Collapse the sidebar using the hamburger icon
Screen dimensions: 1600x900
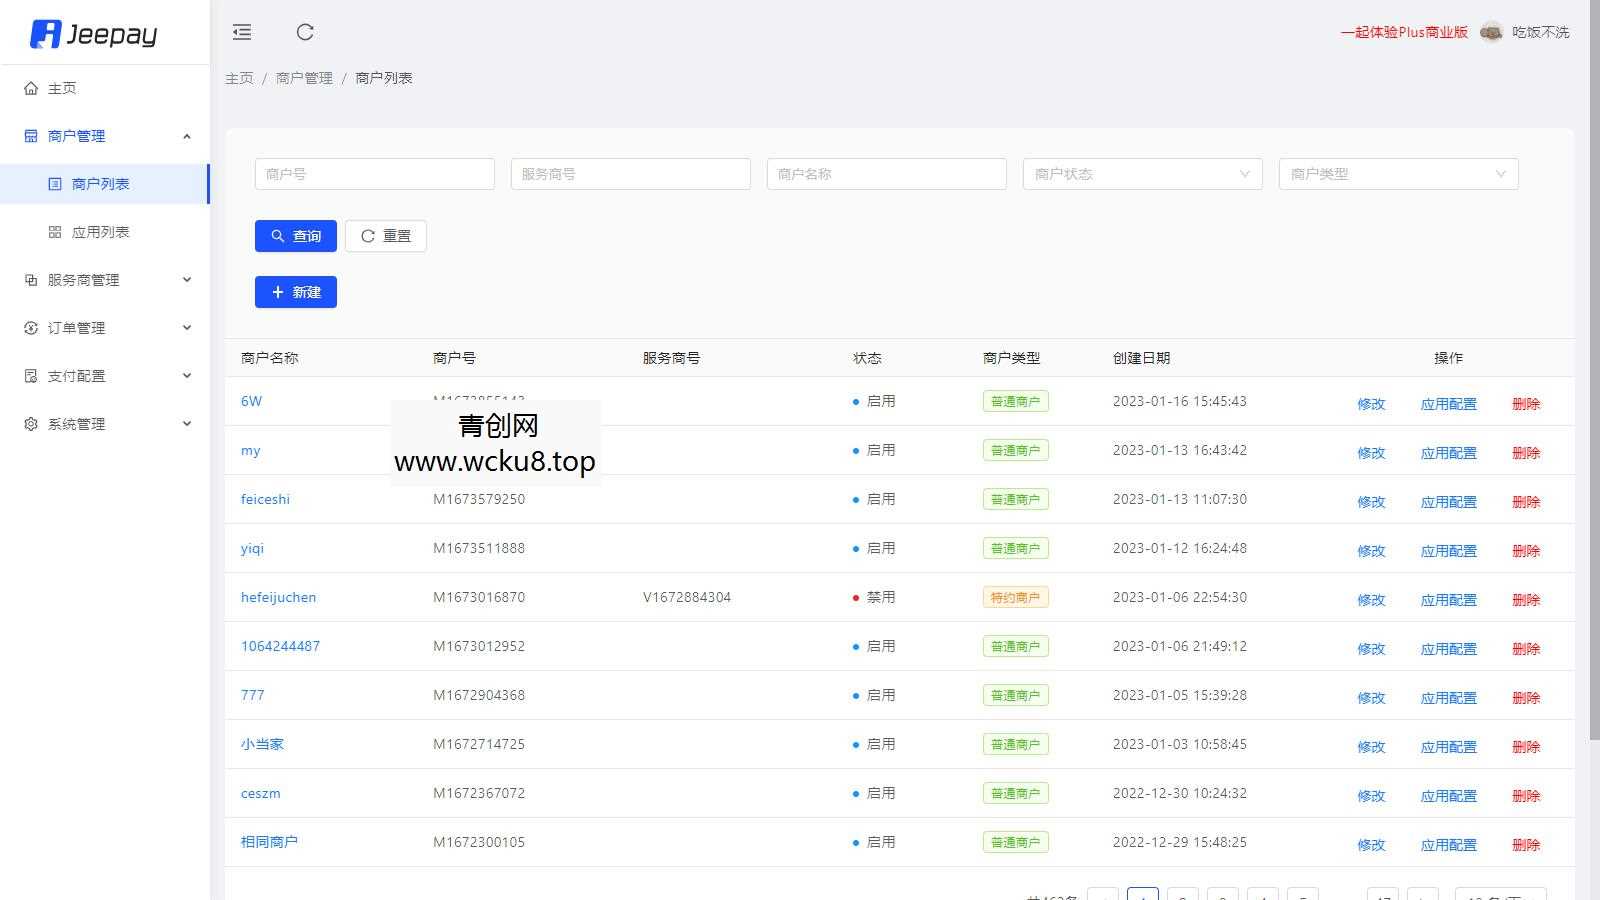[x=241, y=32]
